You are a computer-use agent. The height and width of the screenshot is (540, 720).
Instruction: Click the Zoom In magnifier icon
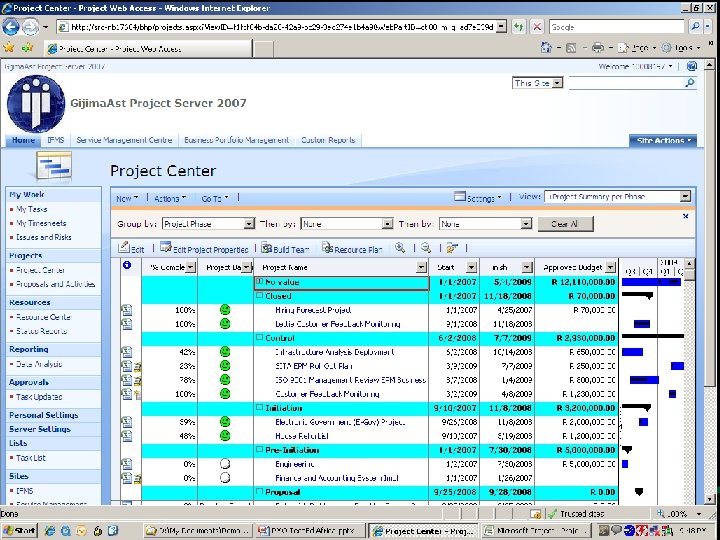400,248
